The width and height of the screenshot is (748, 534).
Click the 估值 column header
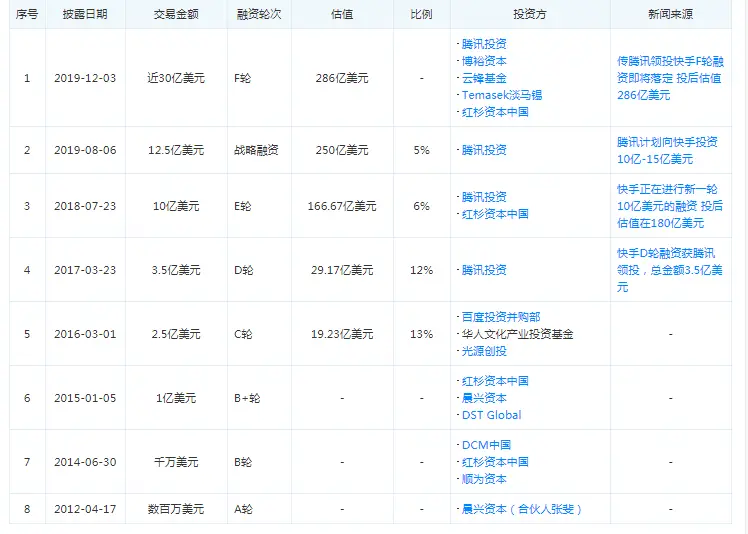coord(342,14)
